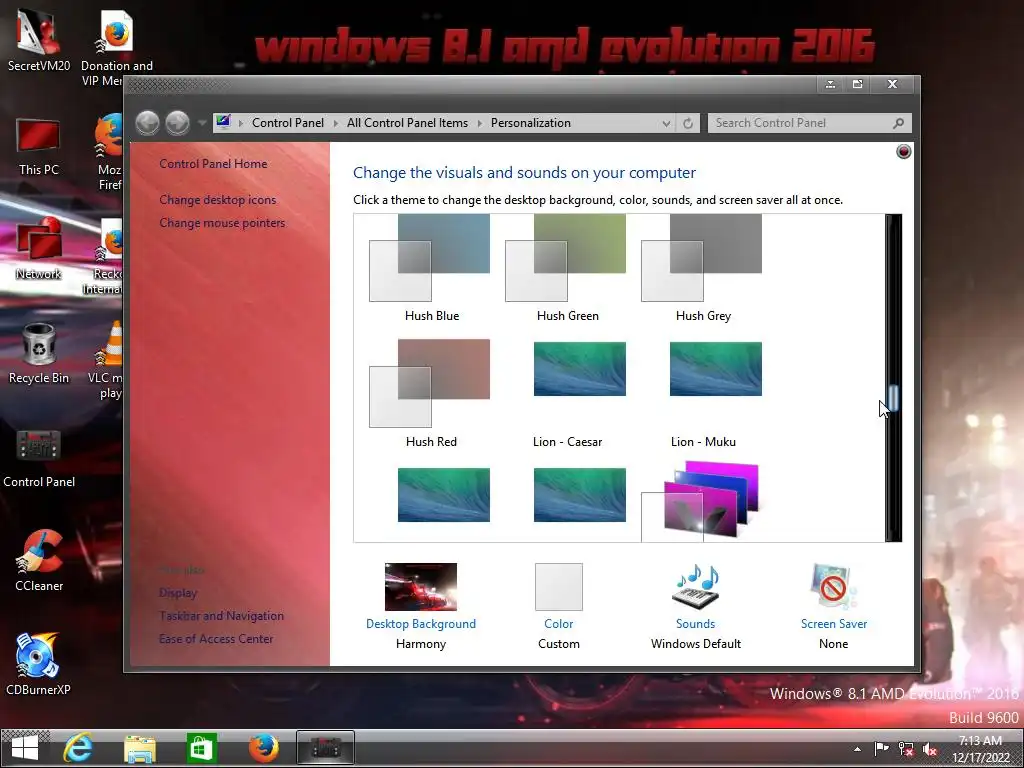Click the refresh button in address bar
The image size is (1024, 768).
[x=688, y=123]
